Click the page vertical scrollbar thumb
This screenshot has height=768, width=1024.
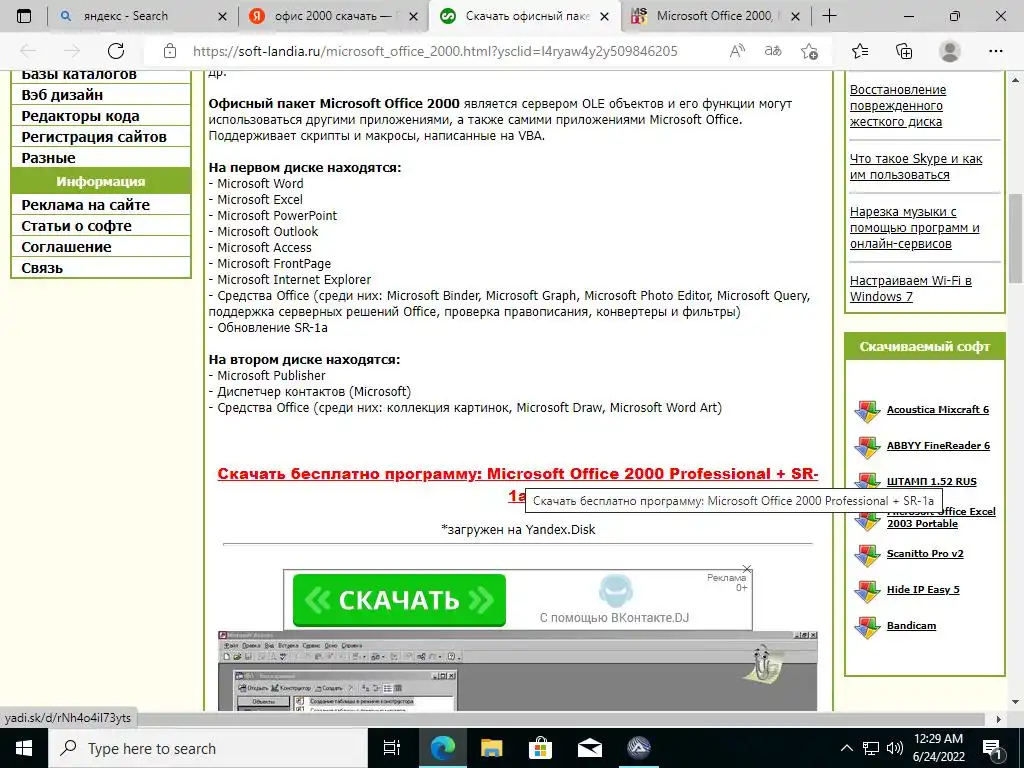(1016, 238)
